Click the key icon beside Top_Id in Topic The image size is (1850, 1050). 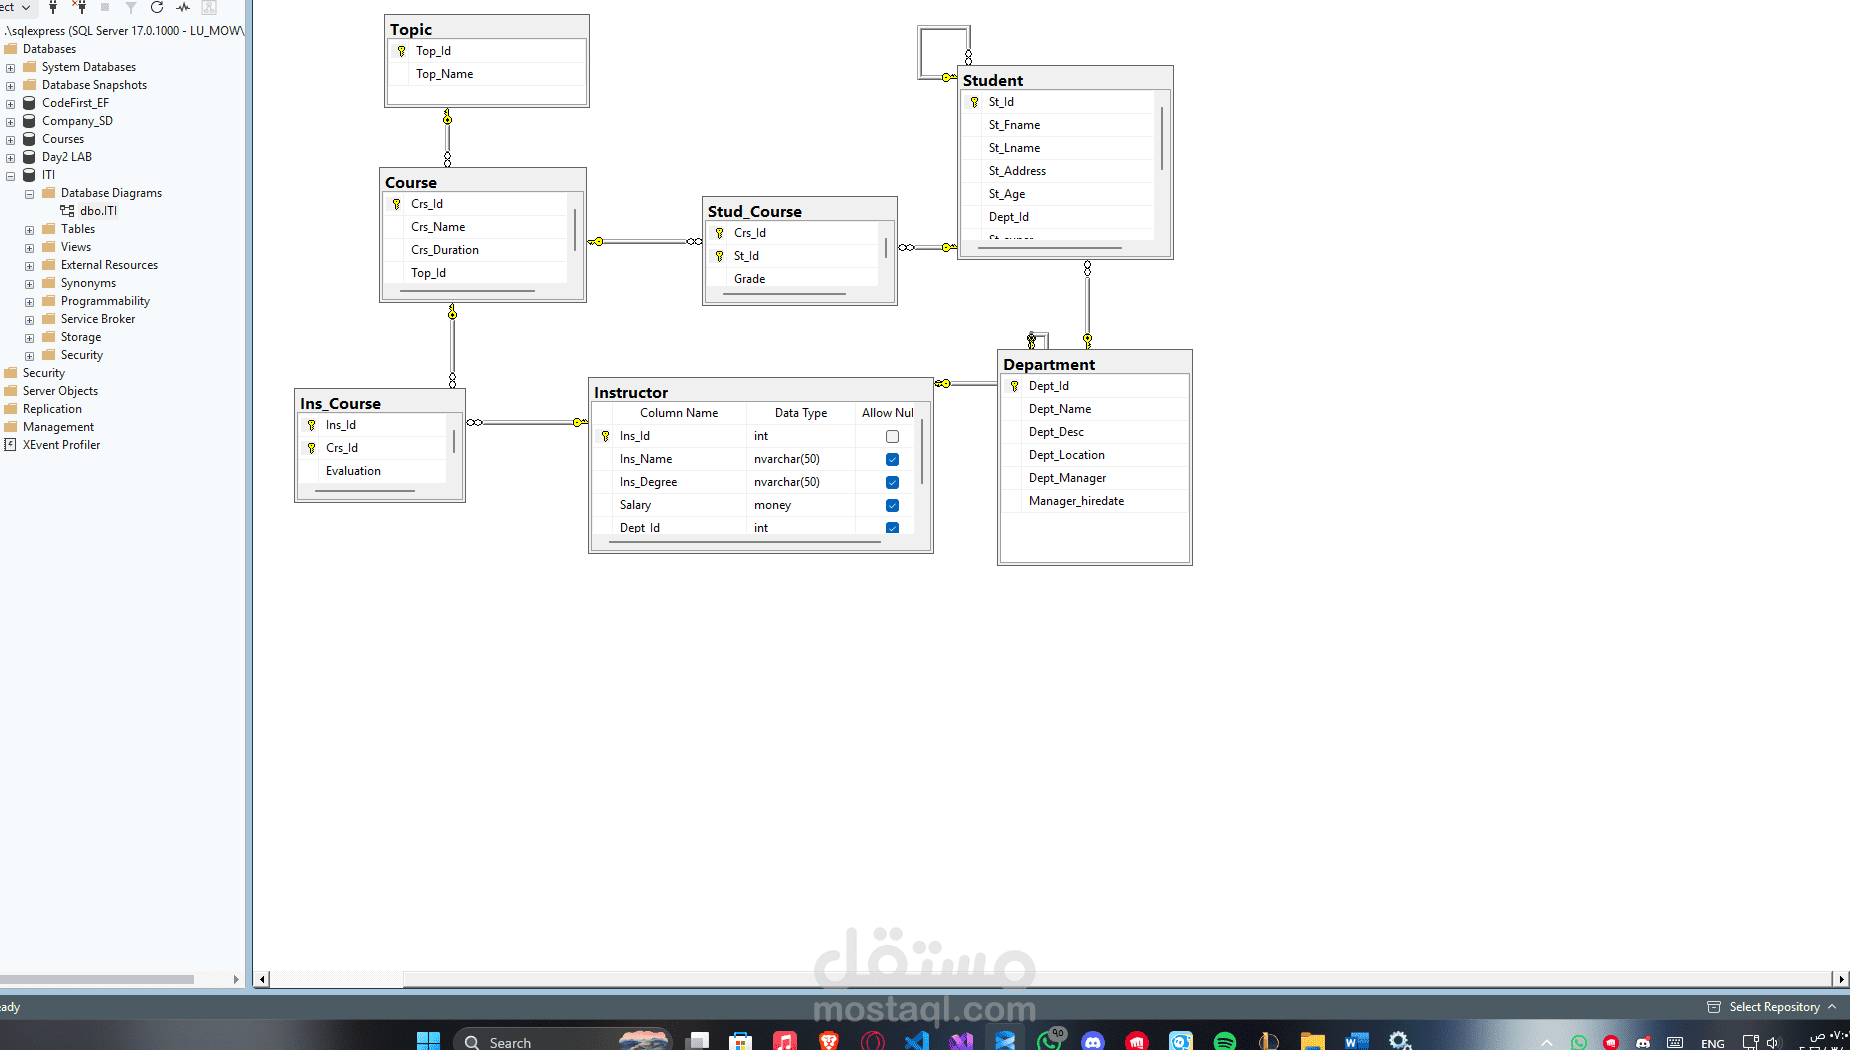[x=401, y=51]
